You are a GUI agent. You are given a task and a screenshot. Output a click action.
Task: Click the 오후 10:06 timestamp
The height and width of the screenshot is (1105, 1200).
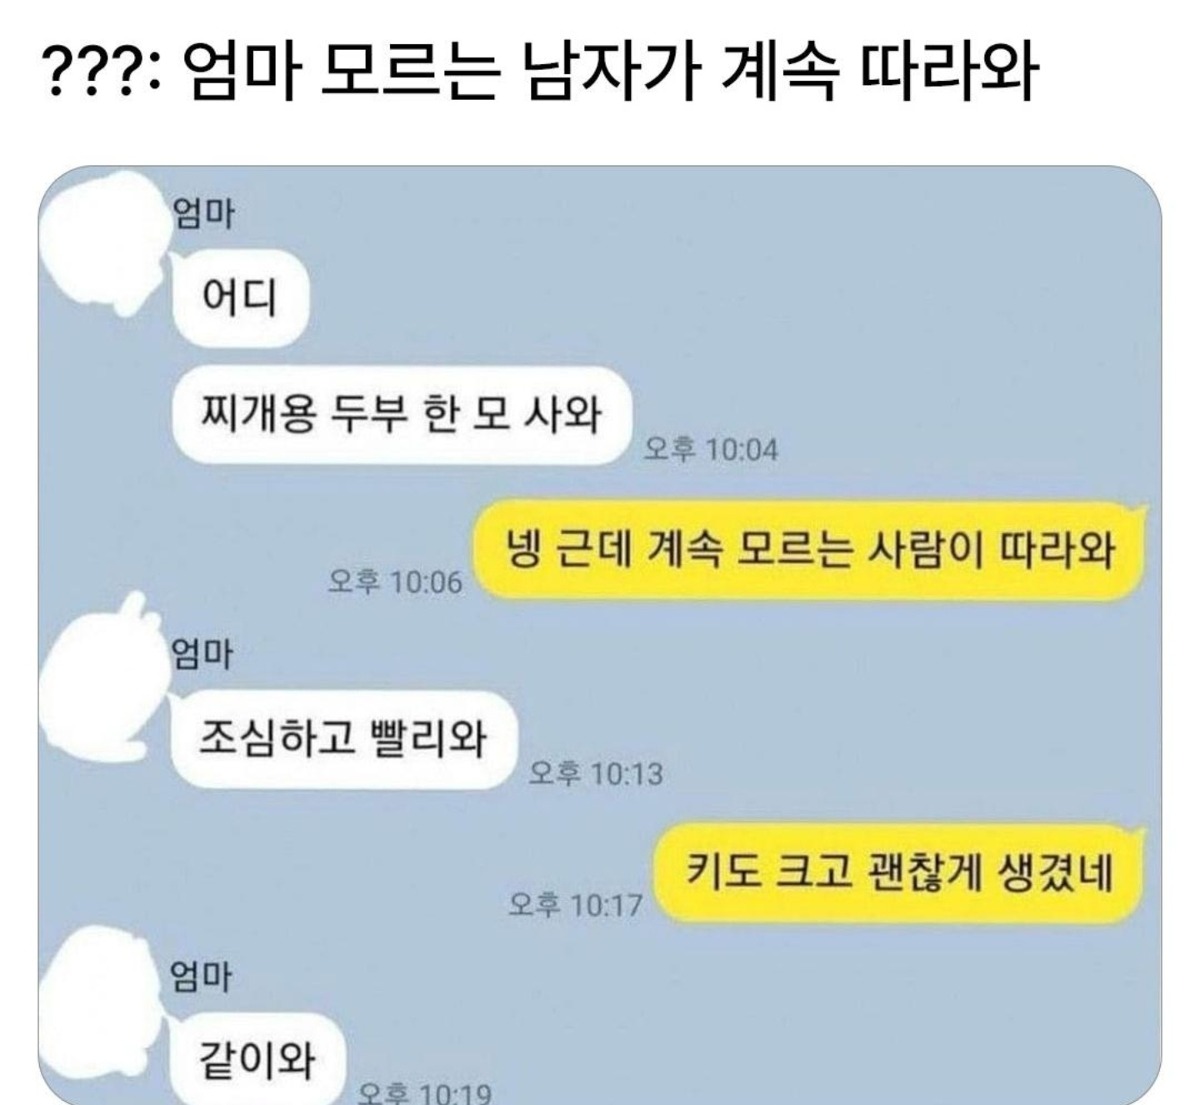tap(396, 582)
